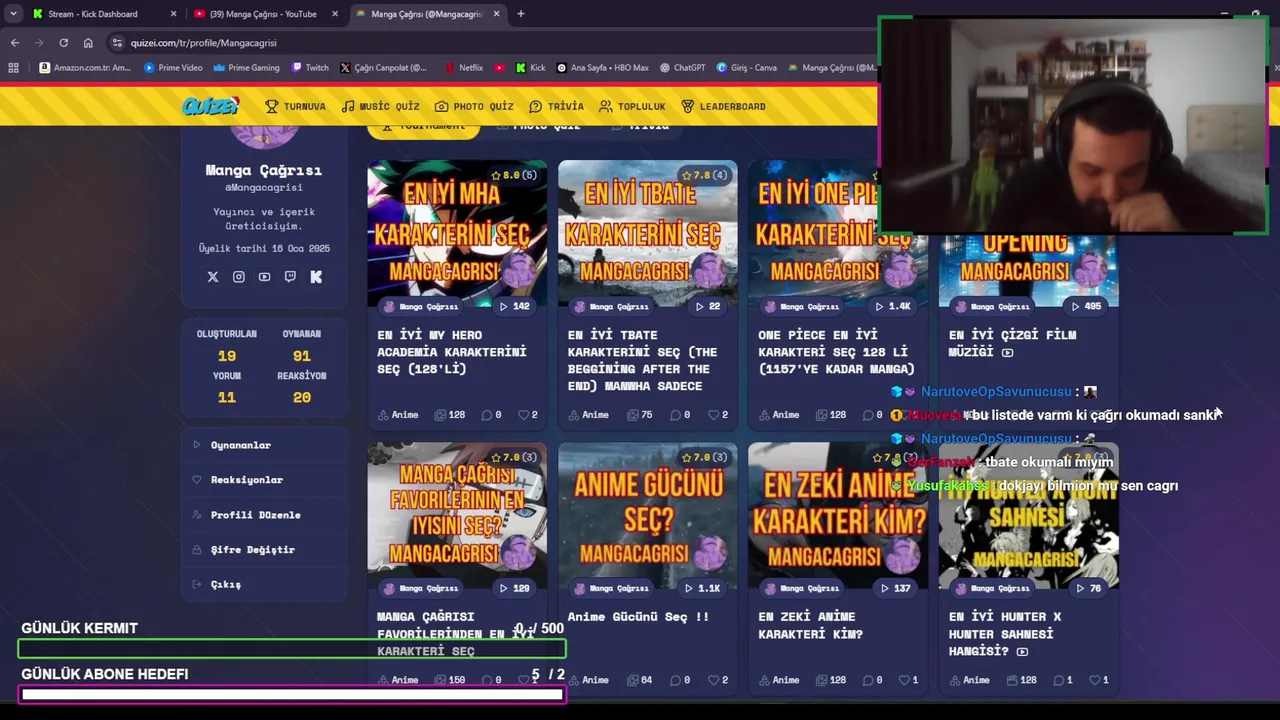
Task: Click the heart icon on My Hero Academia card
Action: pos(522,415)
